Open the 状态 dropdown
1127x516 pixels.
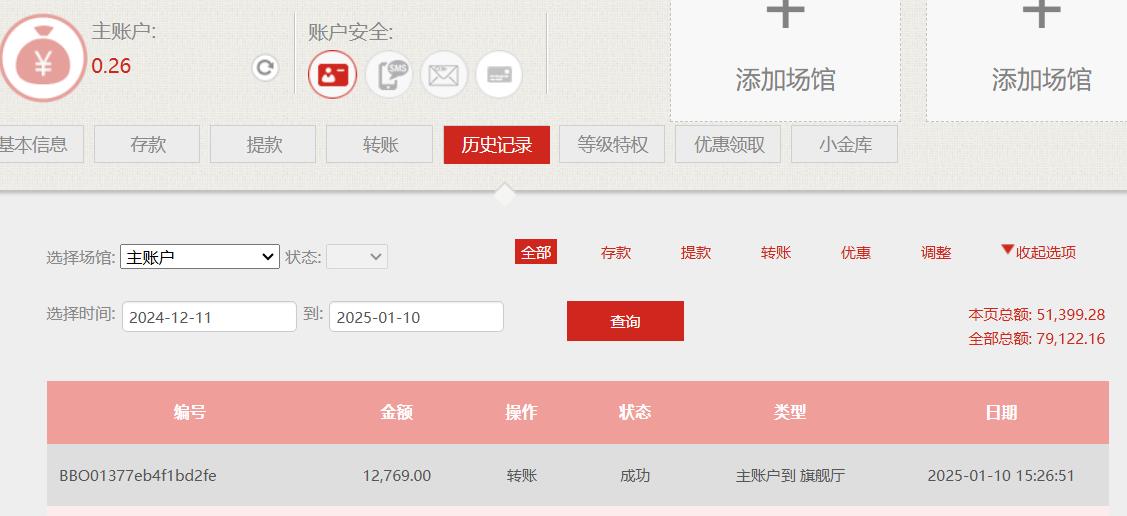(x=357, y=257)
